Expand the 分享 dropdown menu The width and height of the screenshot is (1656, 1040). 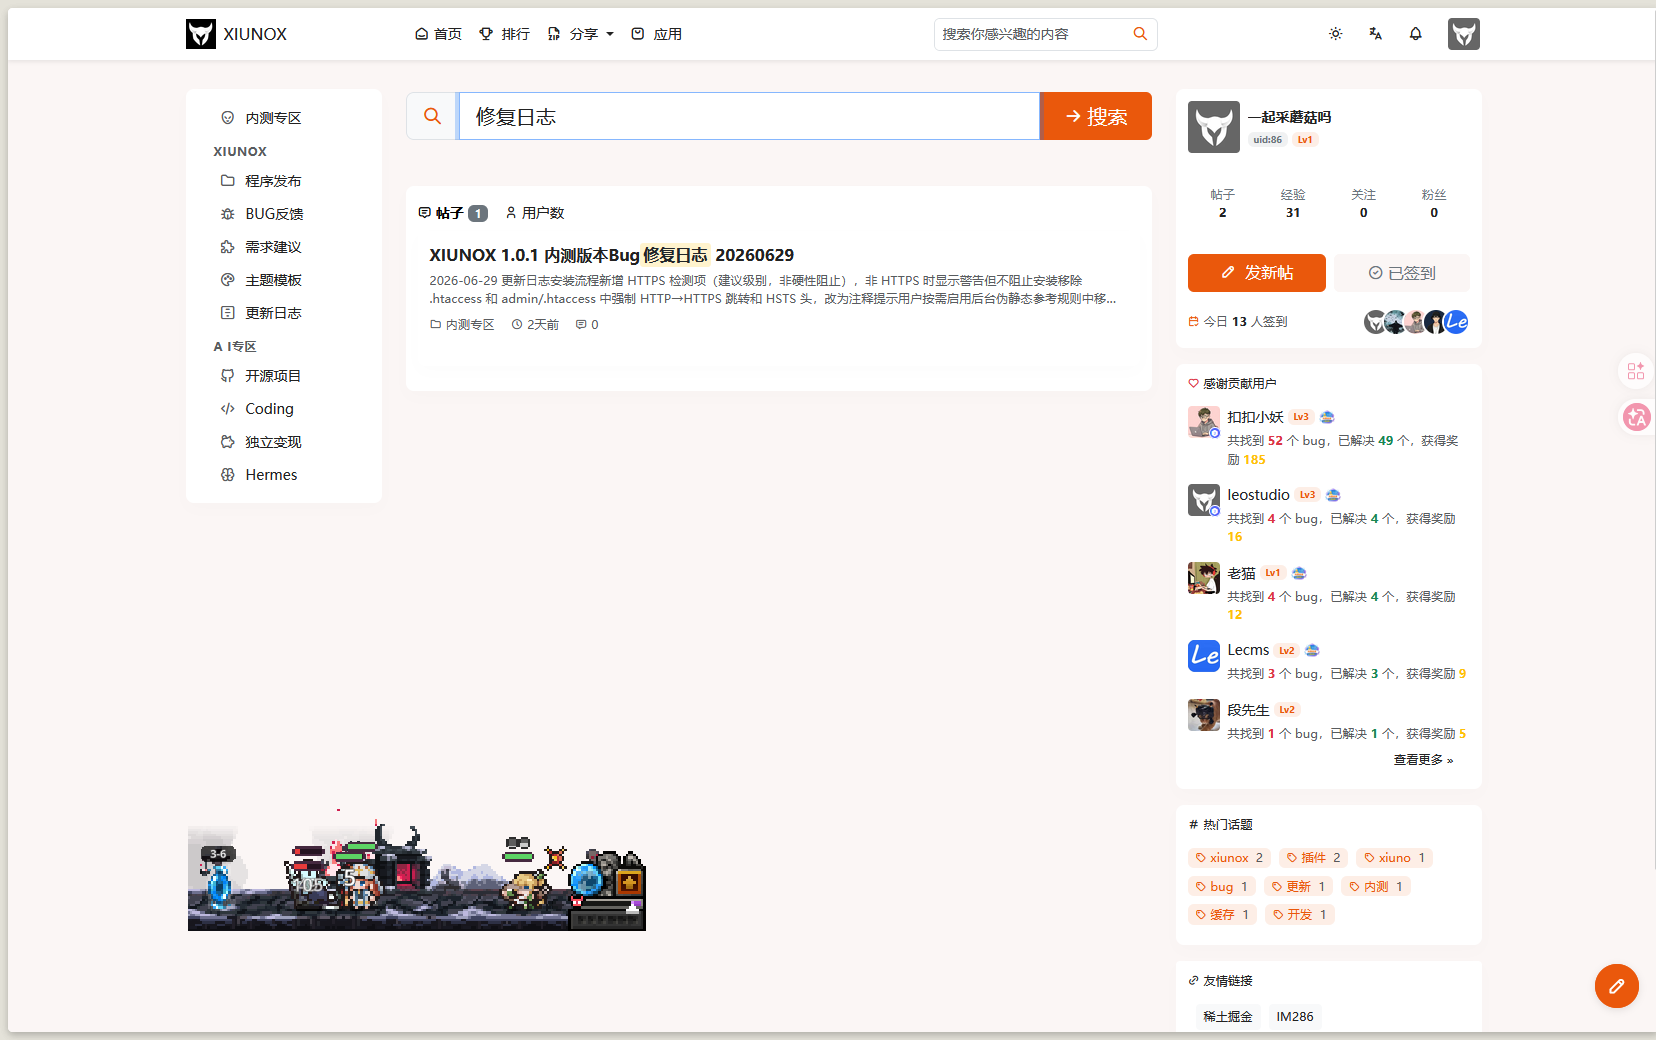(x=580, y=34)
